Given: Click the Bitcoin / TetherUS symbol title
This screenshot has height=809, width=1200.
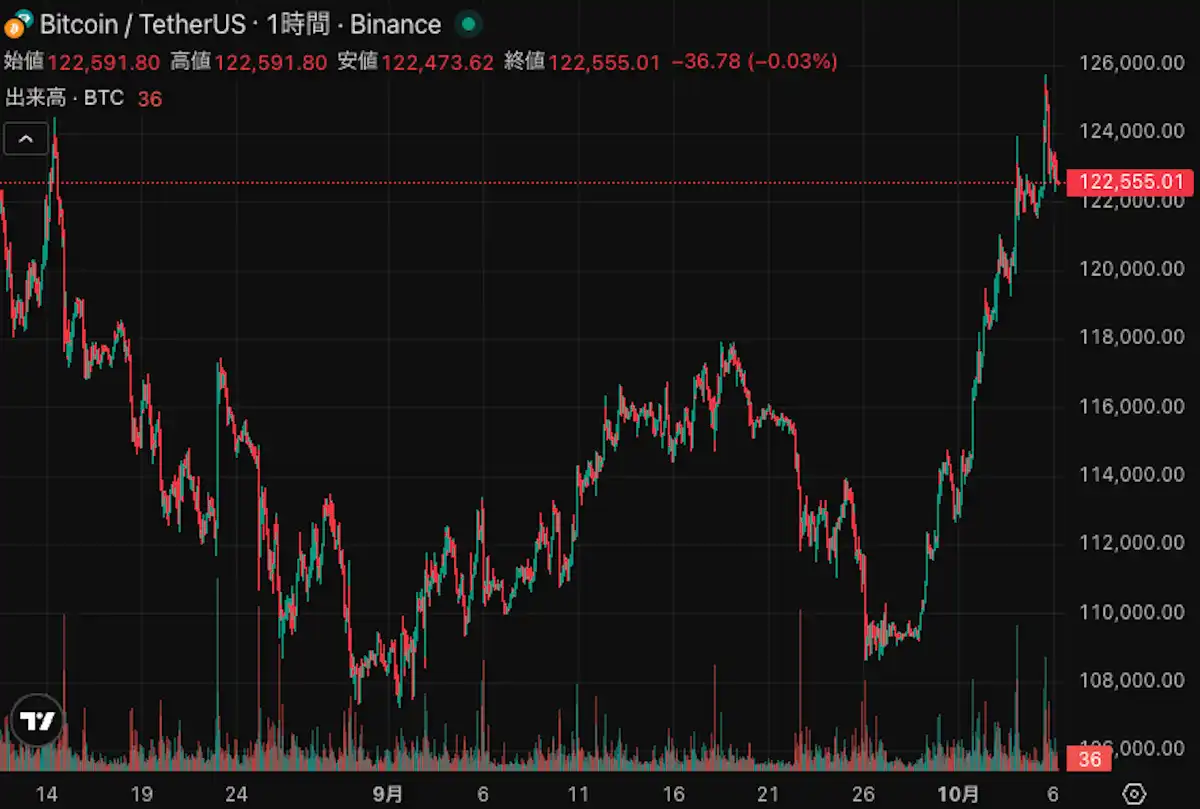Looking at the screenshot, I should (x=142, y=24).
